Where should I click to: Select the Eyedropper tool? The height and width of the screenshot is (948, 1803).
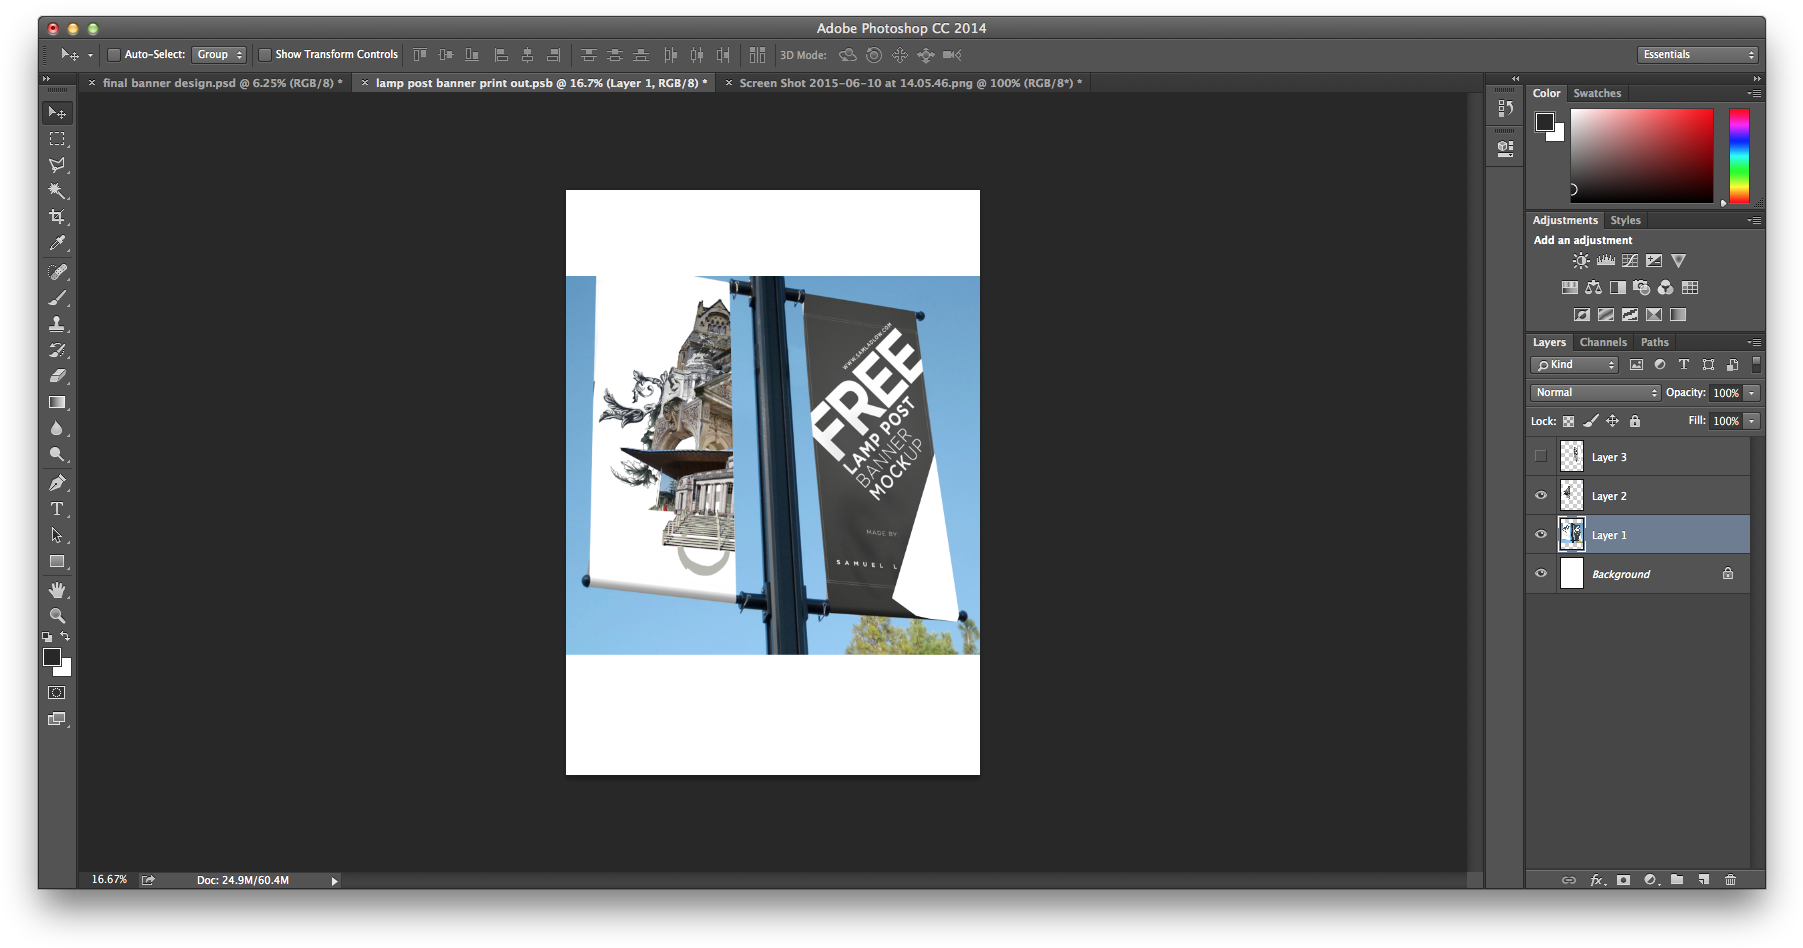(57, 243)
